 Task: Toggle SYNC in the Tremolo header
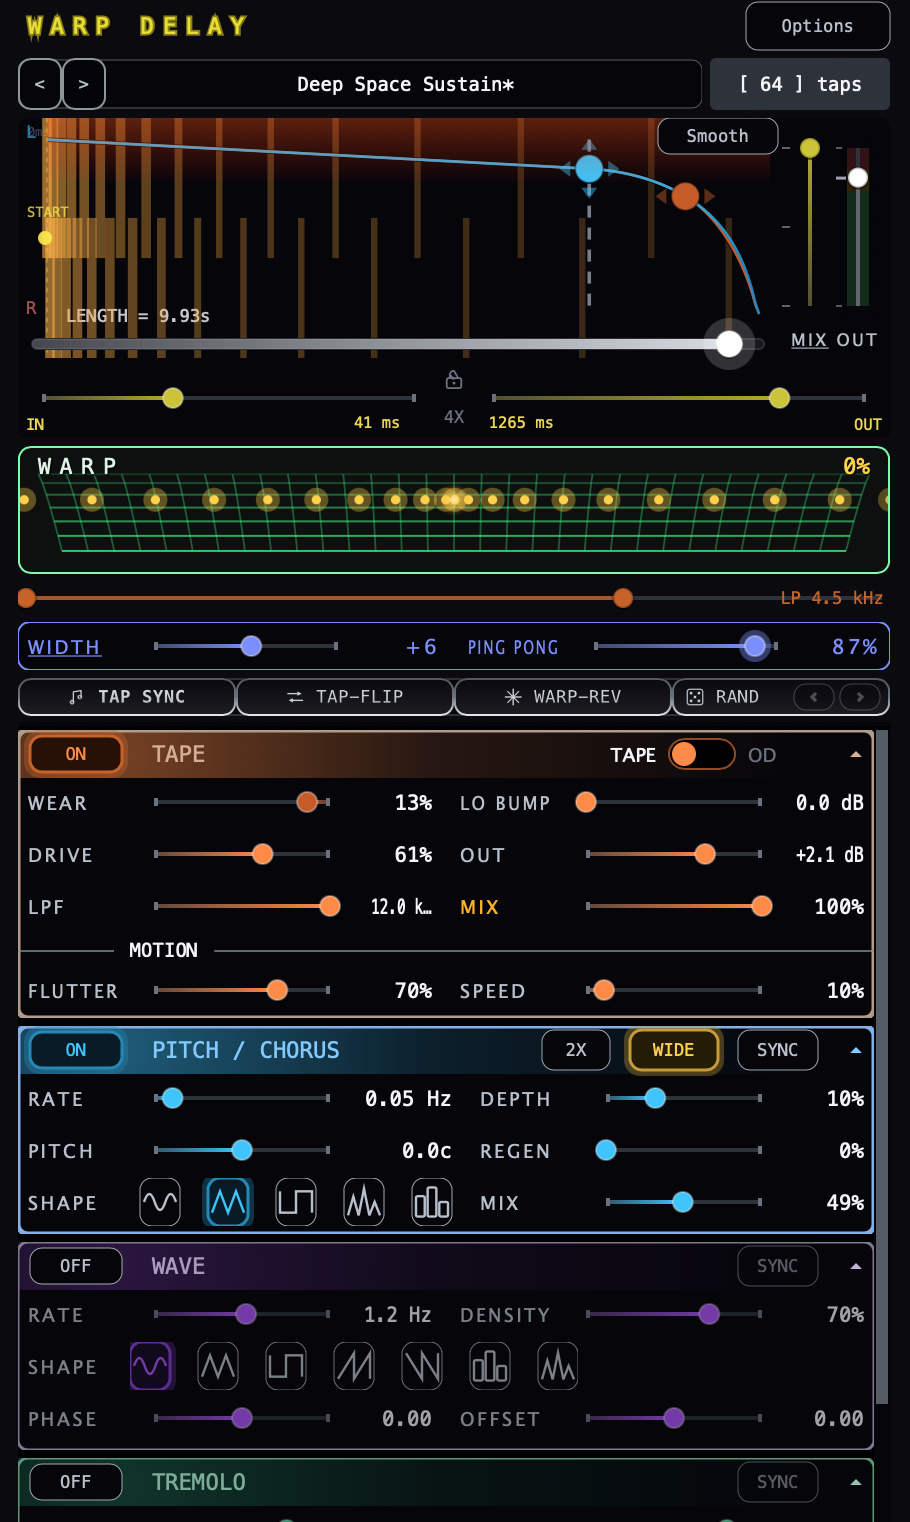778,1482
